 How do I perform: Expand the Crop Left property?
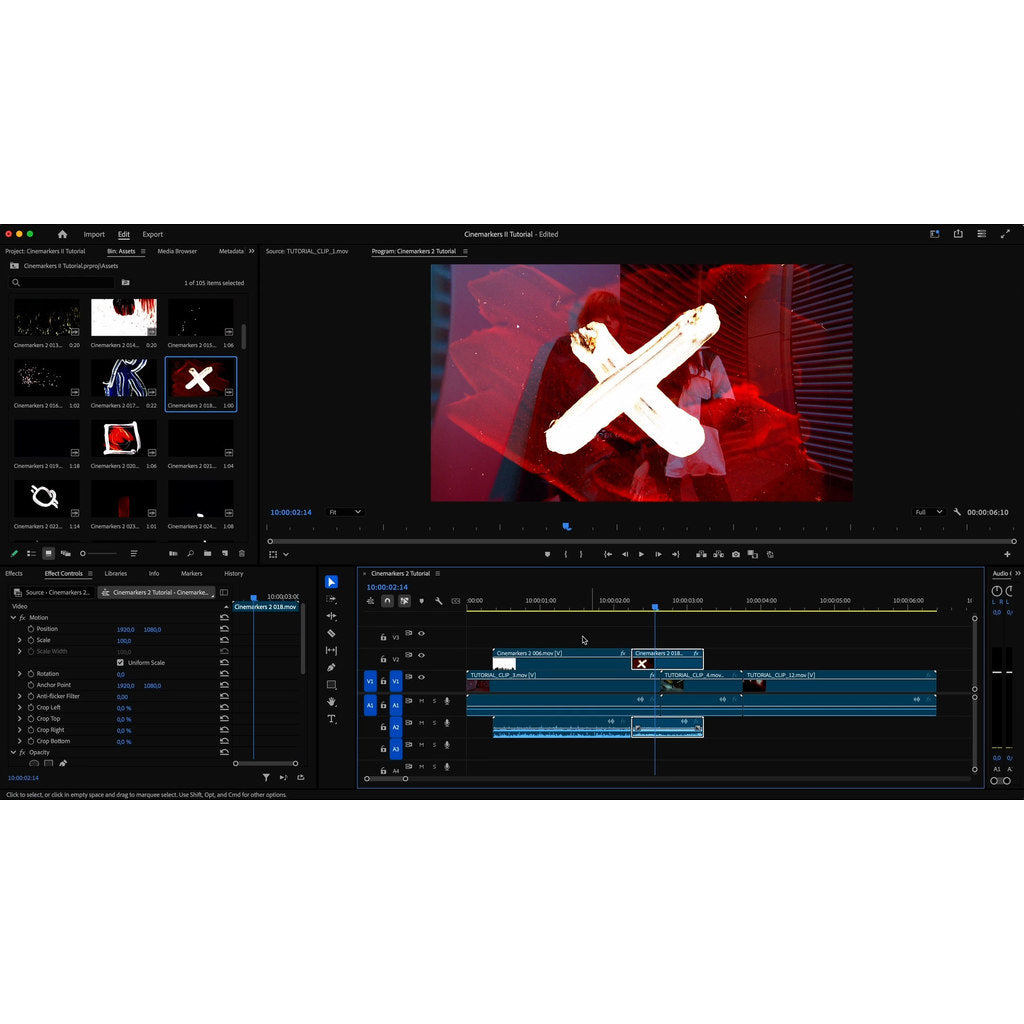click(20, 707)
